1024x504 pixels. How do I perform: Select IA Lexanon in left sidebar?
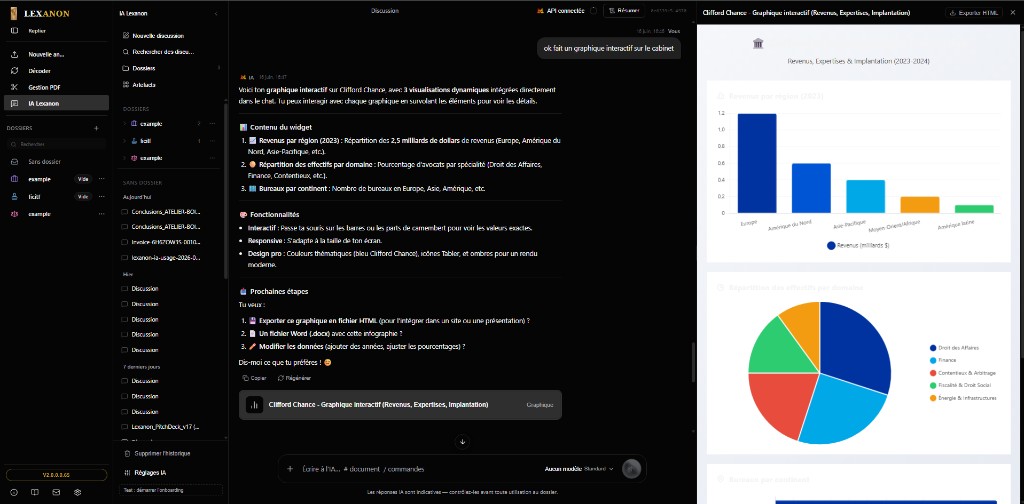click(x=56, y=103)
